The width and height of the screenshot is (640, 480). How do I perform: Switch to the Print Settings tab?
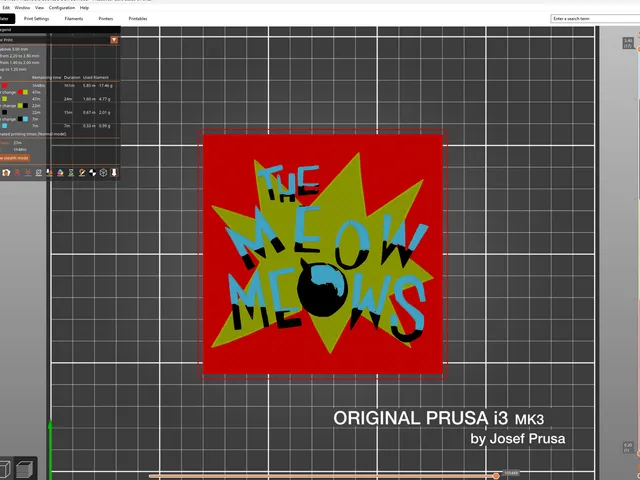coord(36,19)
